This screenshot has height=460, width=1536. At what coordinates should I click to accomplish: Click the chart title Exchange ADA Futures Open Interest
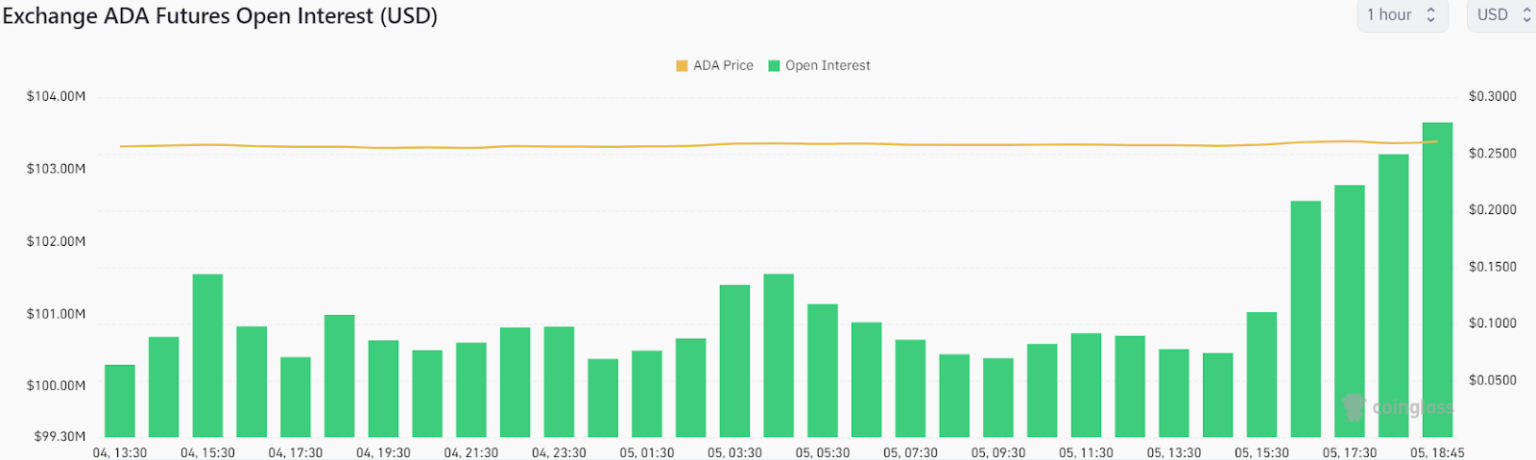tap(220, 17)
